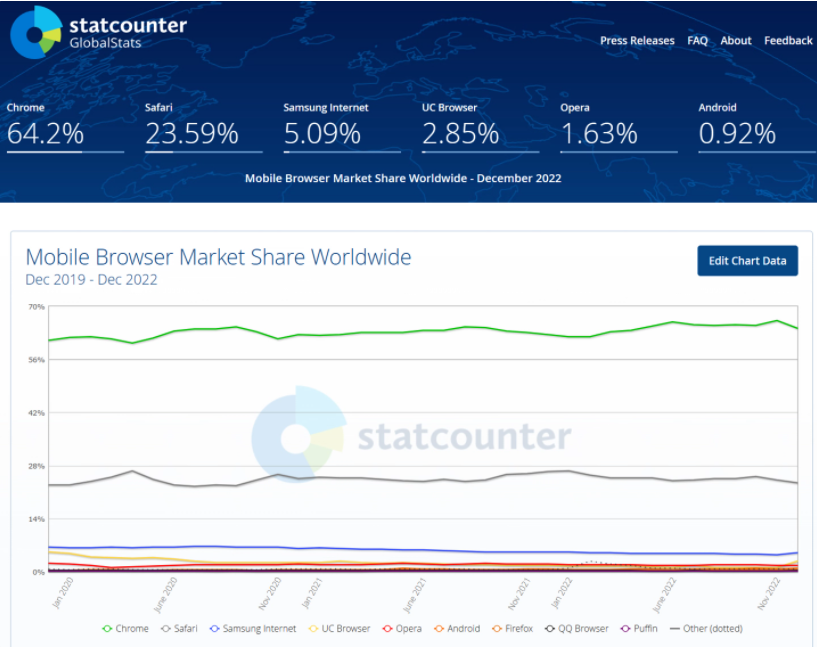Toggle Chrome series in chart legend
The width and height of the screenshot is (817, 657).
pyautogui.click(x=125, y=629)
